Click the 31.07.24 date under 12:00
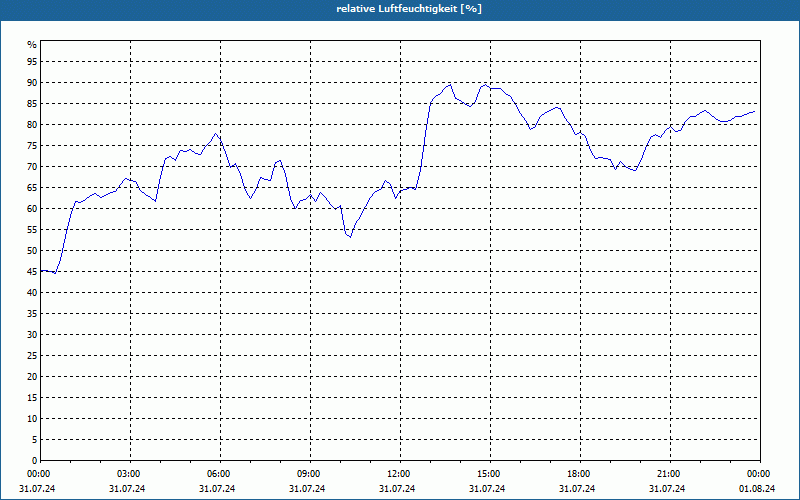This screenshot has height=500, width=800. [x=397, y=489]
